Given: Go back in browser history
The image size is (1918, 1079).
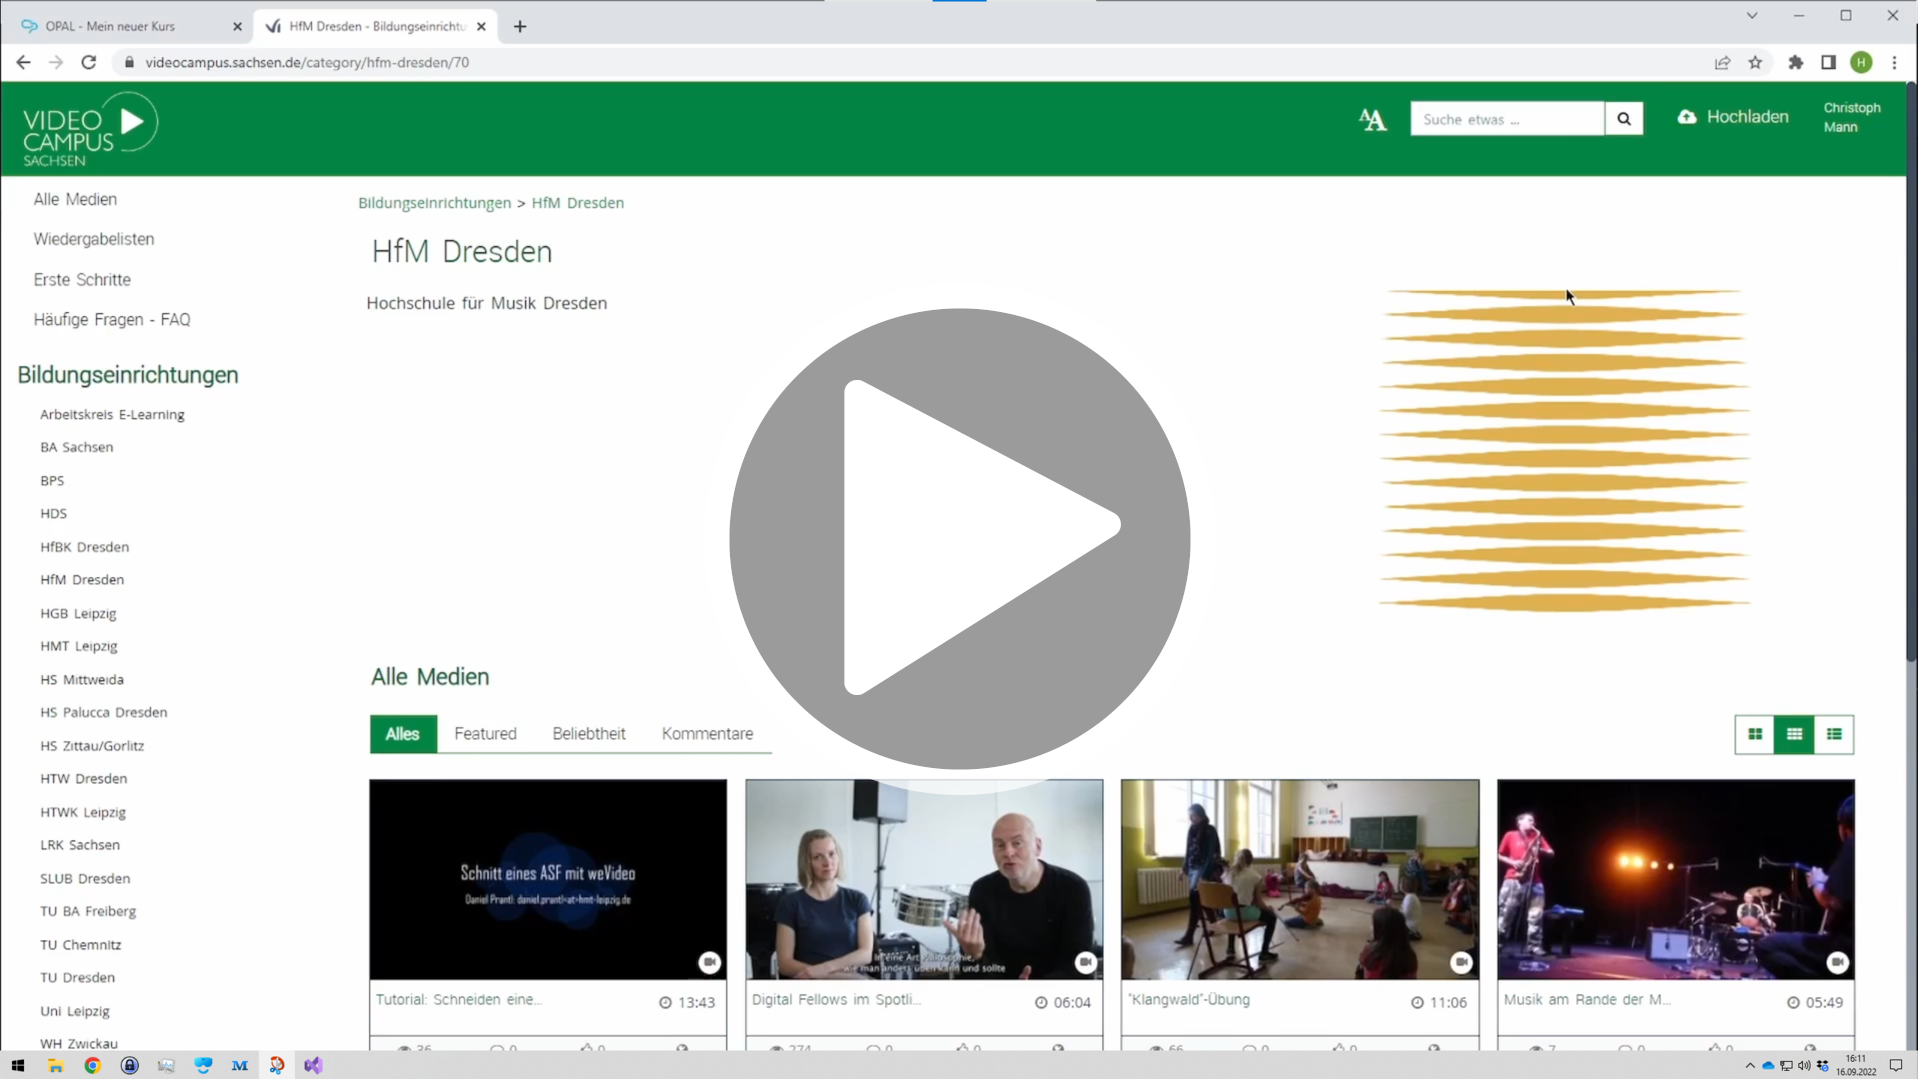Looking at the screenshot, I should point(23,62).
